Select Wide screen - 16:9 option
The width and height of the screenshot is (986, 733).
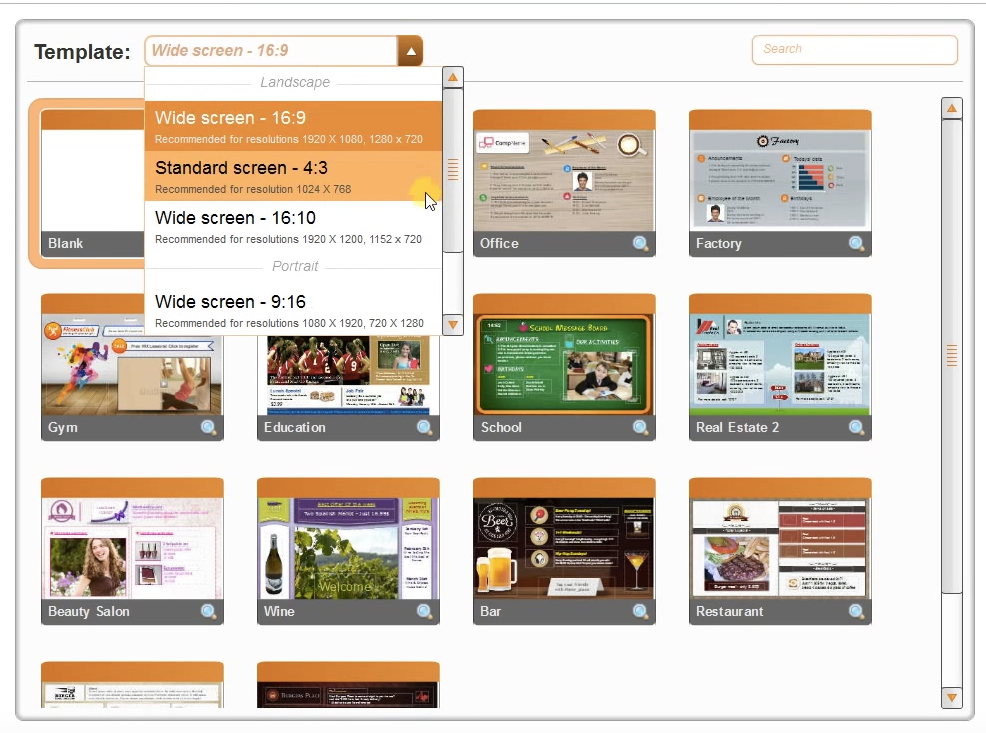point(293,126)
